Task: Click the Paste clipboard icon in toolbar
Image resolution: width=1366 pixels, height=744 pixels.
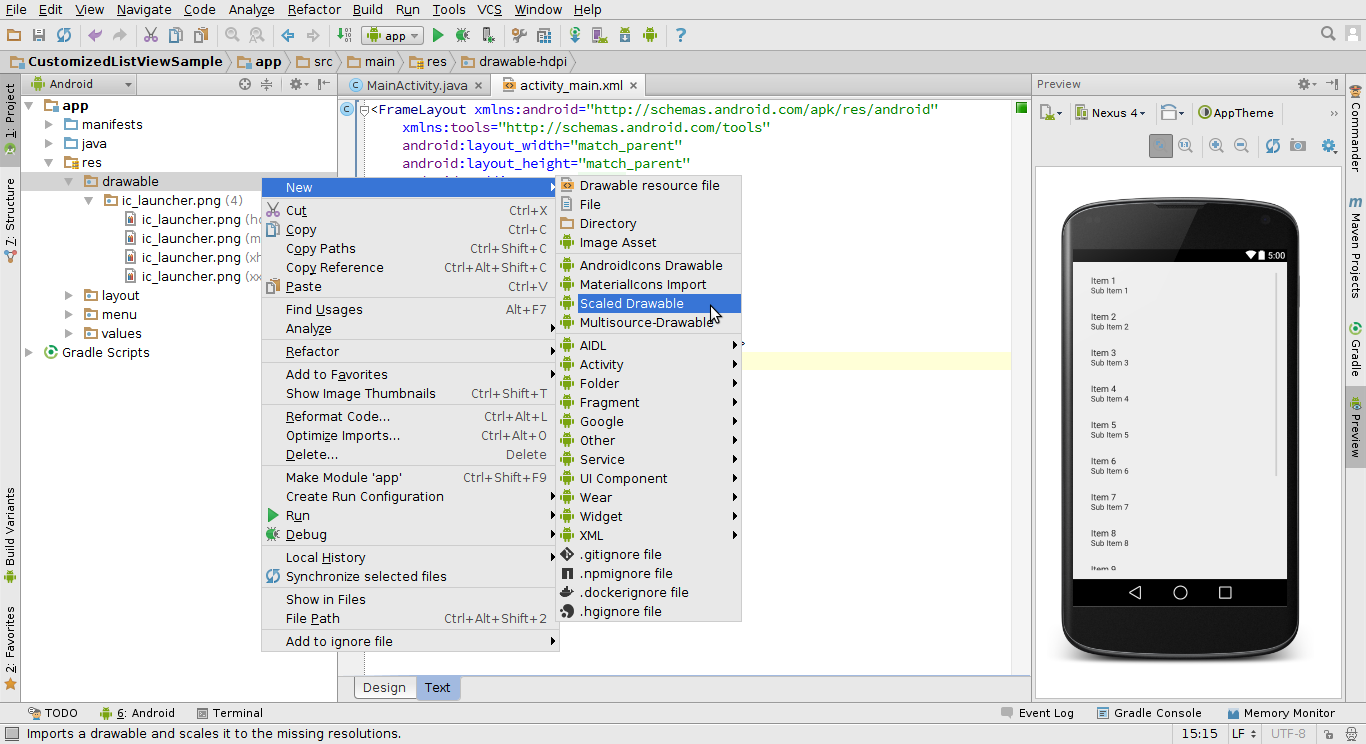Action: click(201, 35)
